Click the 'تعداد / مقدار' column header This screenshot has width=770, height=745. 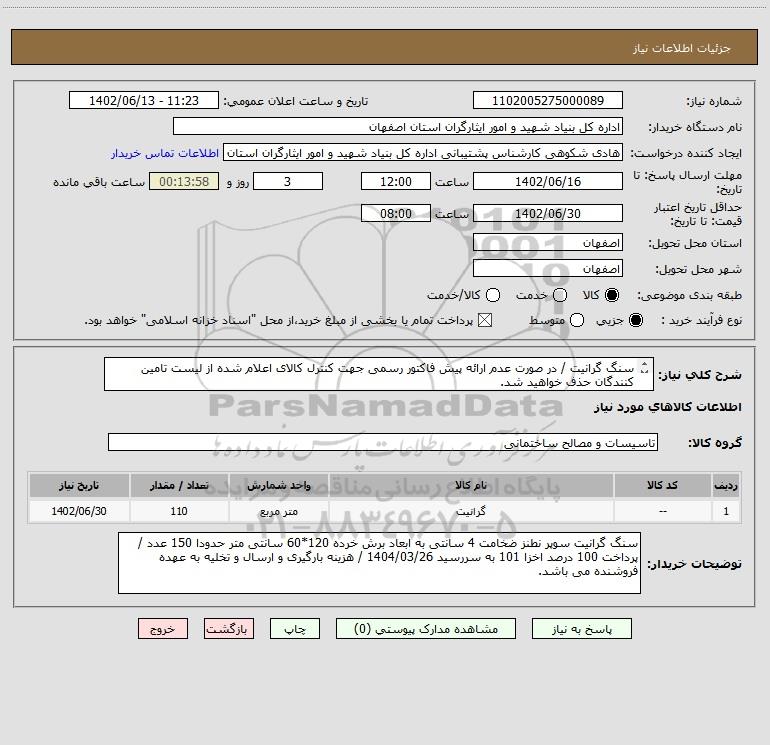[179, 485]
